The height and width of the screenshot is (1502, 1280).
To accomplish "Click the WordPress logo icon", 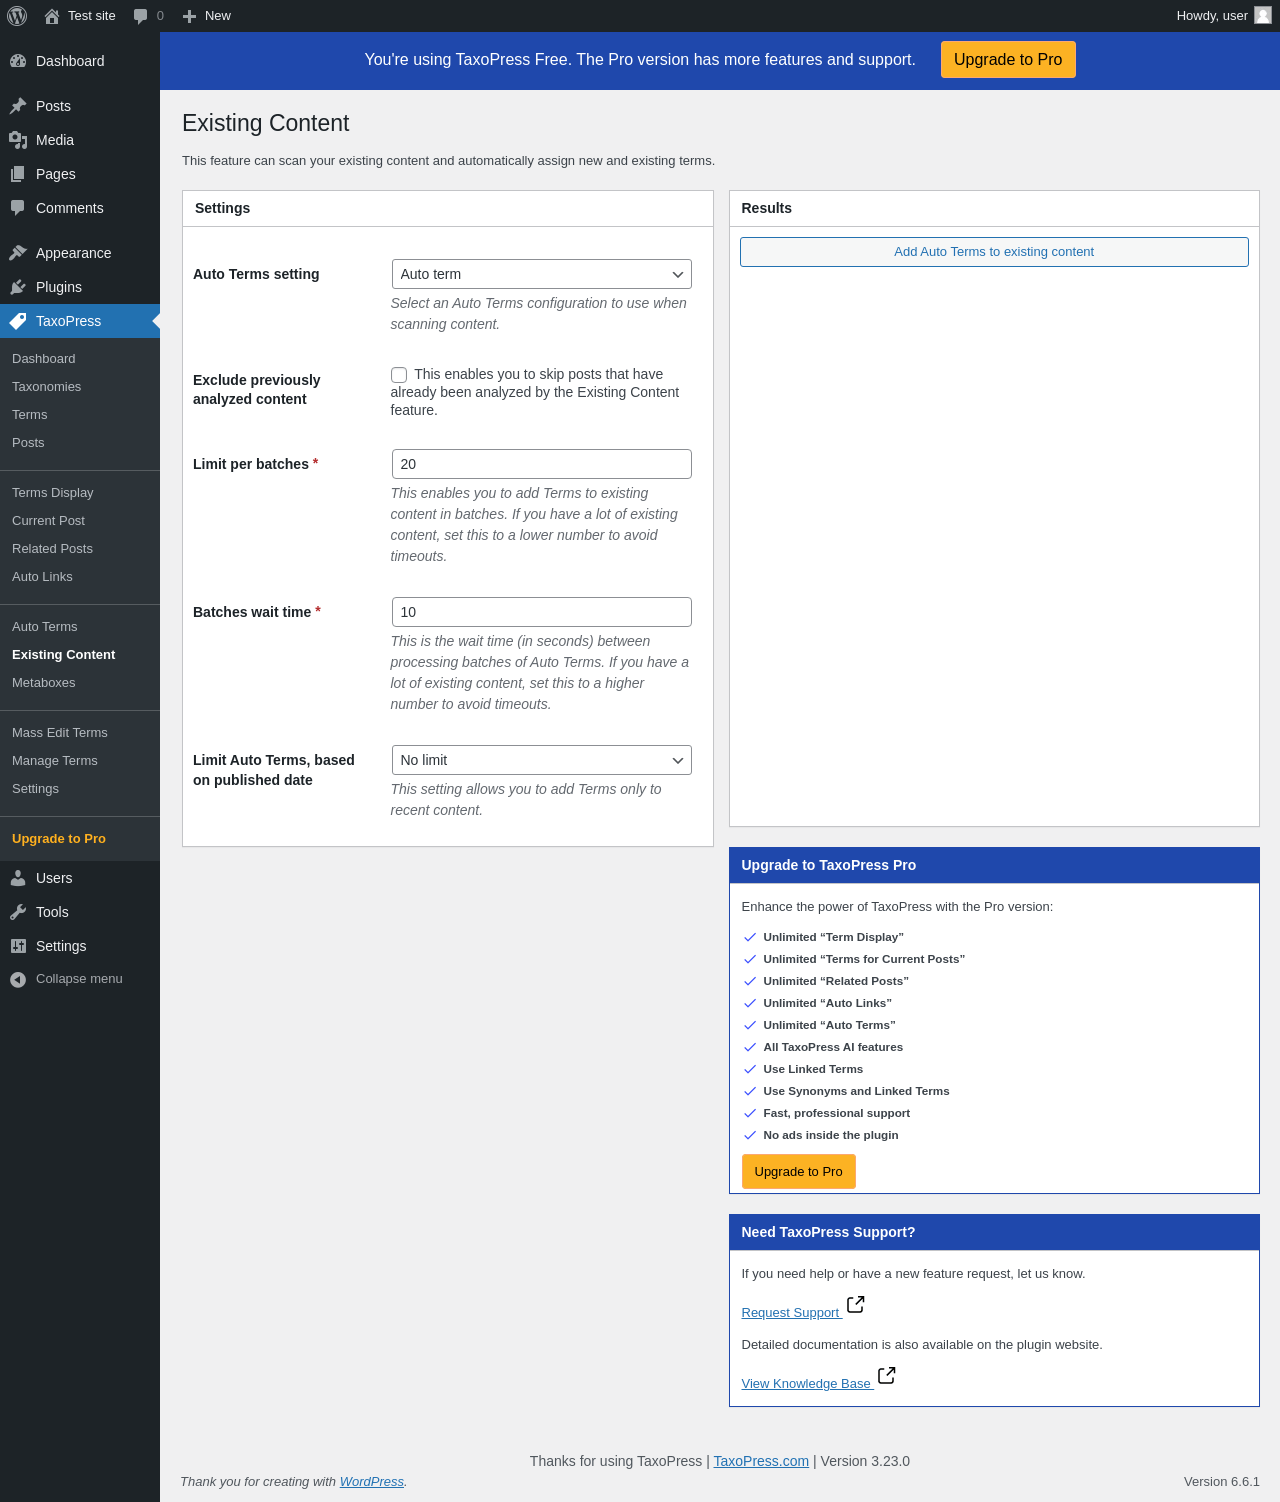I will click(x=17, y=16).
